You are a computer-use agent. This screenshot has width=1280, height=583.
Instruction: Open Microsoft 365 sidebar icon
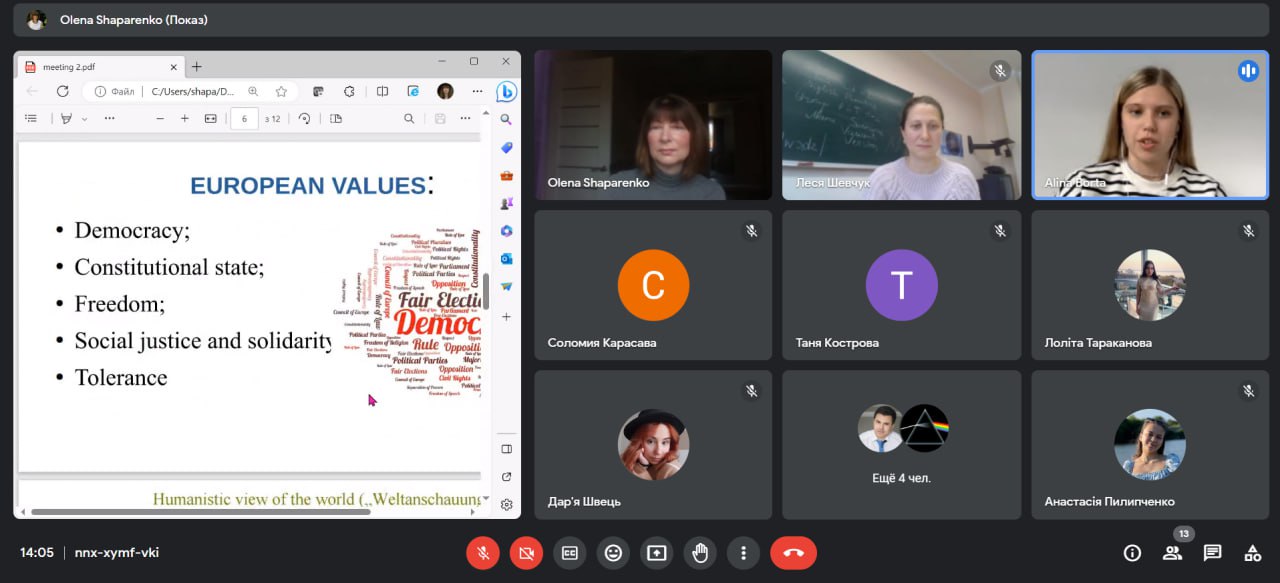(506, 231)
